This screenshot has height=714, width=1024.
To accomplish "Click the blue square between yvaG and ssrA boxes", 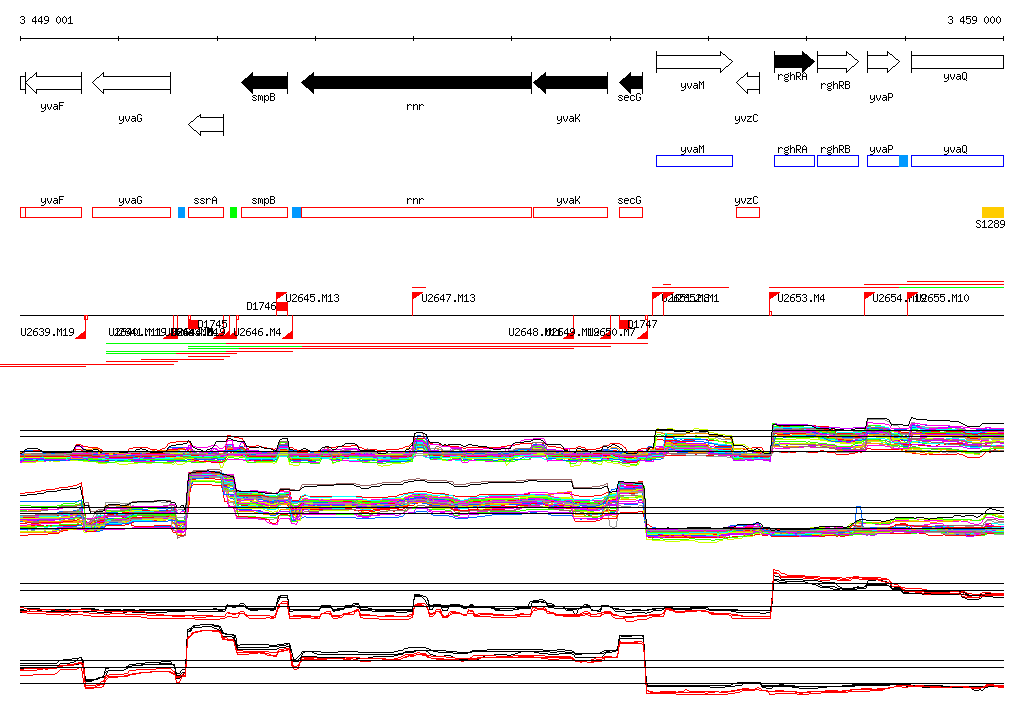I will point(182,212).
